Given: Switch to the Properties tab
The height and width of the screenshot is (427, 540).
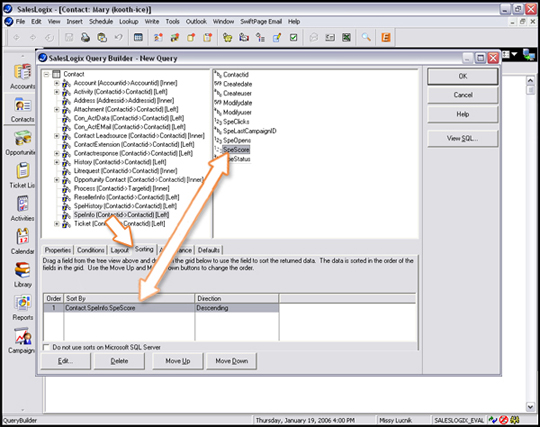Looking at the screenshot, I should click(58, 250).
